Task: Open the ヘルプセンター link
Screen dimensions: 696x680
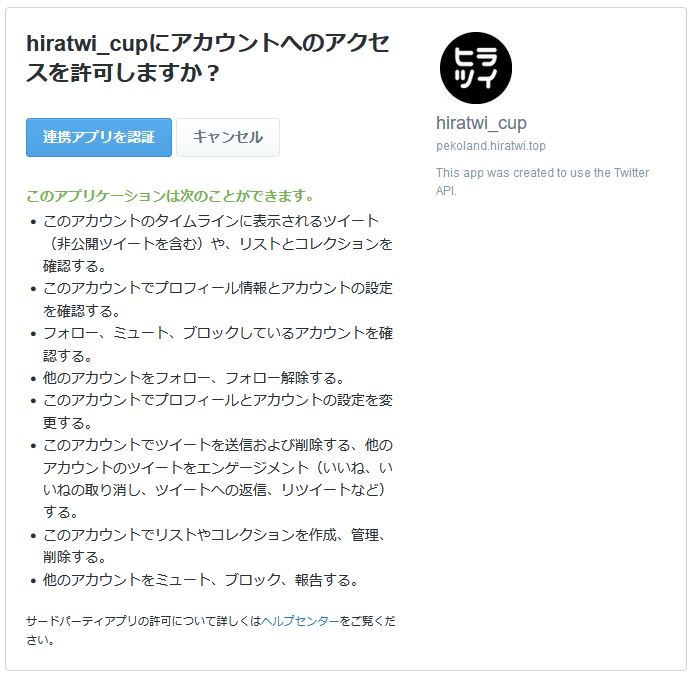Action: 300,621
